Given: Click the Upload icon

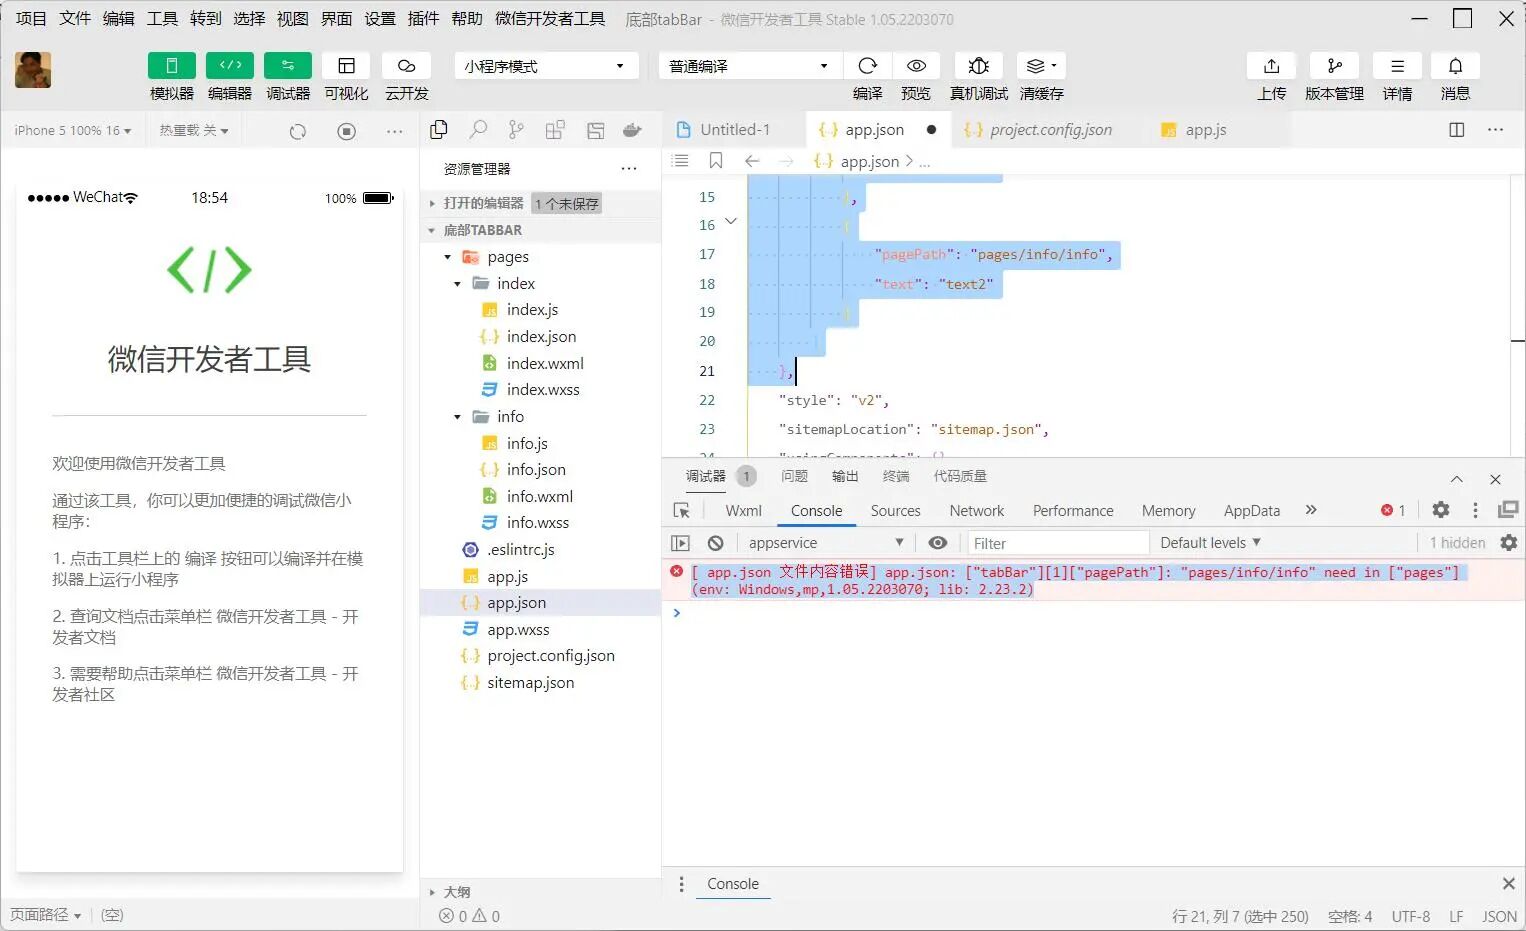Looking at the screenshot, I should coord(1272,66).
